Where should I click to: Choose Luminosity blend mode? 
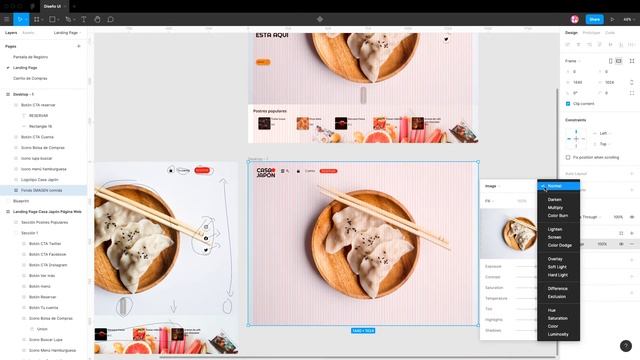(558, 334)
